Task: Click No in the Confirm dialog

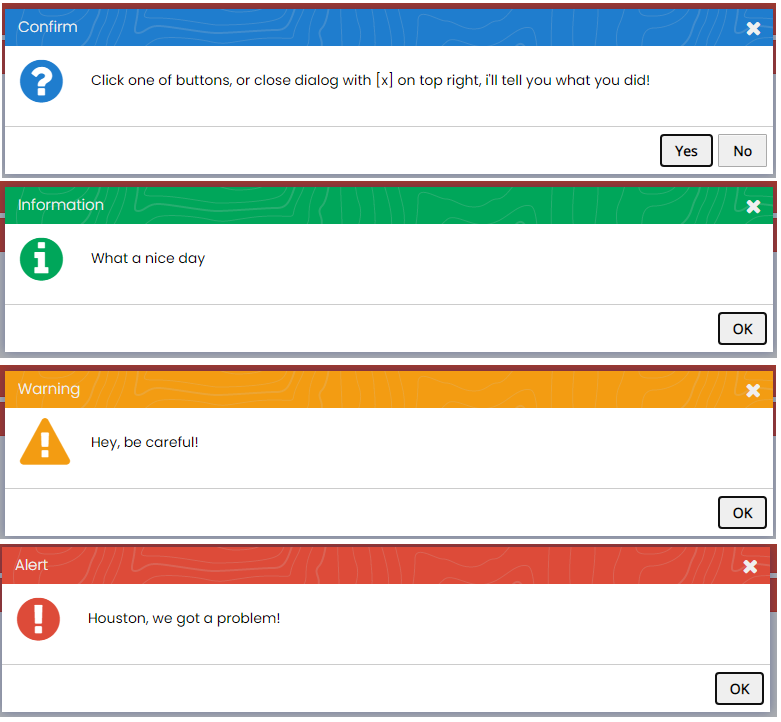Action: (742, 150)
